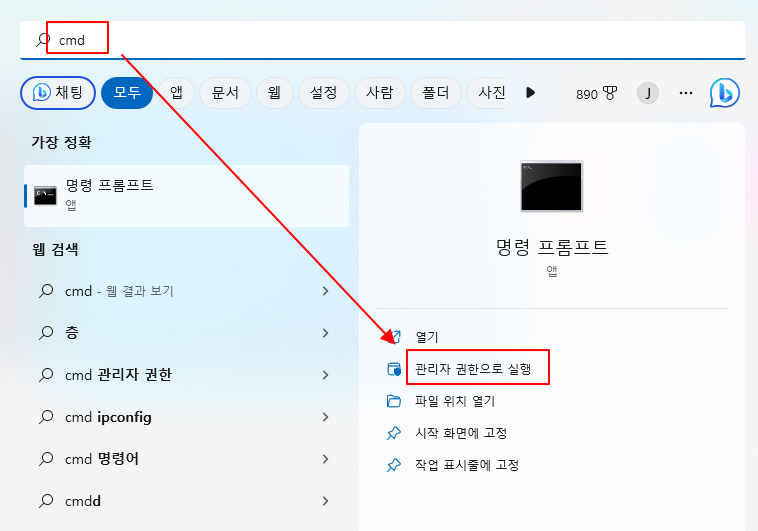Click large Command Prompt thumbnail in preview pane
This screenshot has width=758, height=531.
pos(552,186)
